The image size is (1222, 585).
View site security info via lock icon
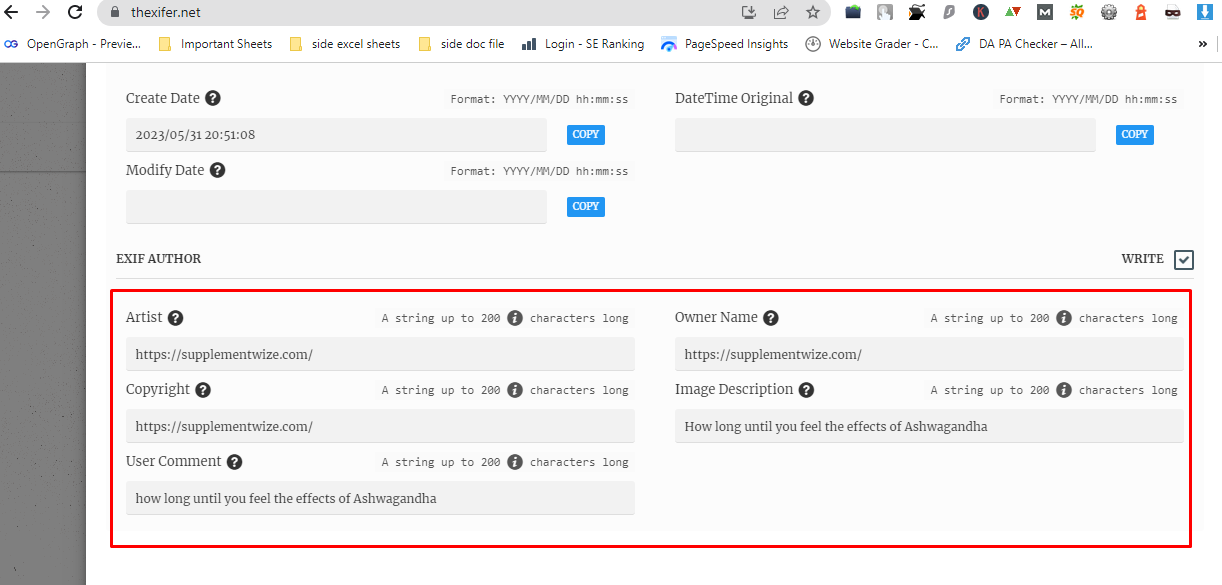click(114, 13)
